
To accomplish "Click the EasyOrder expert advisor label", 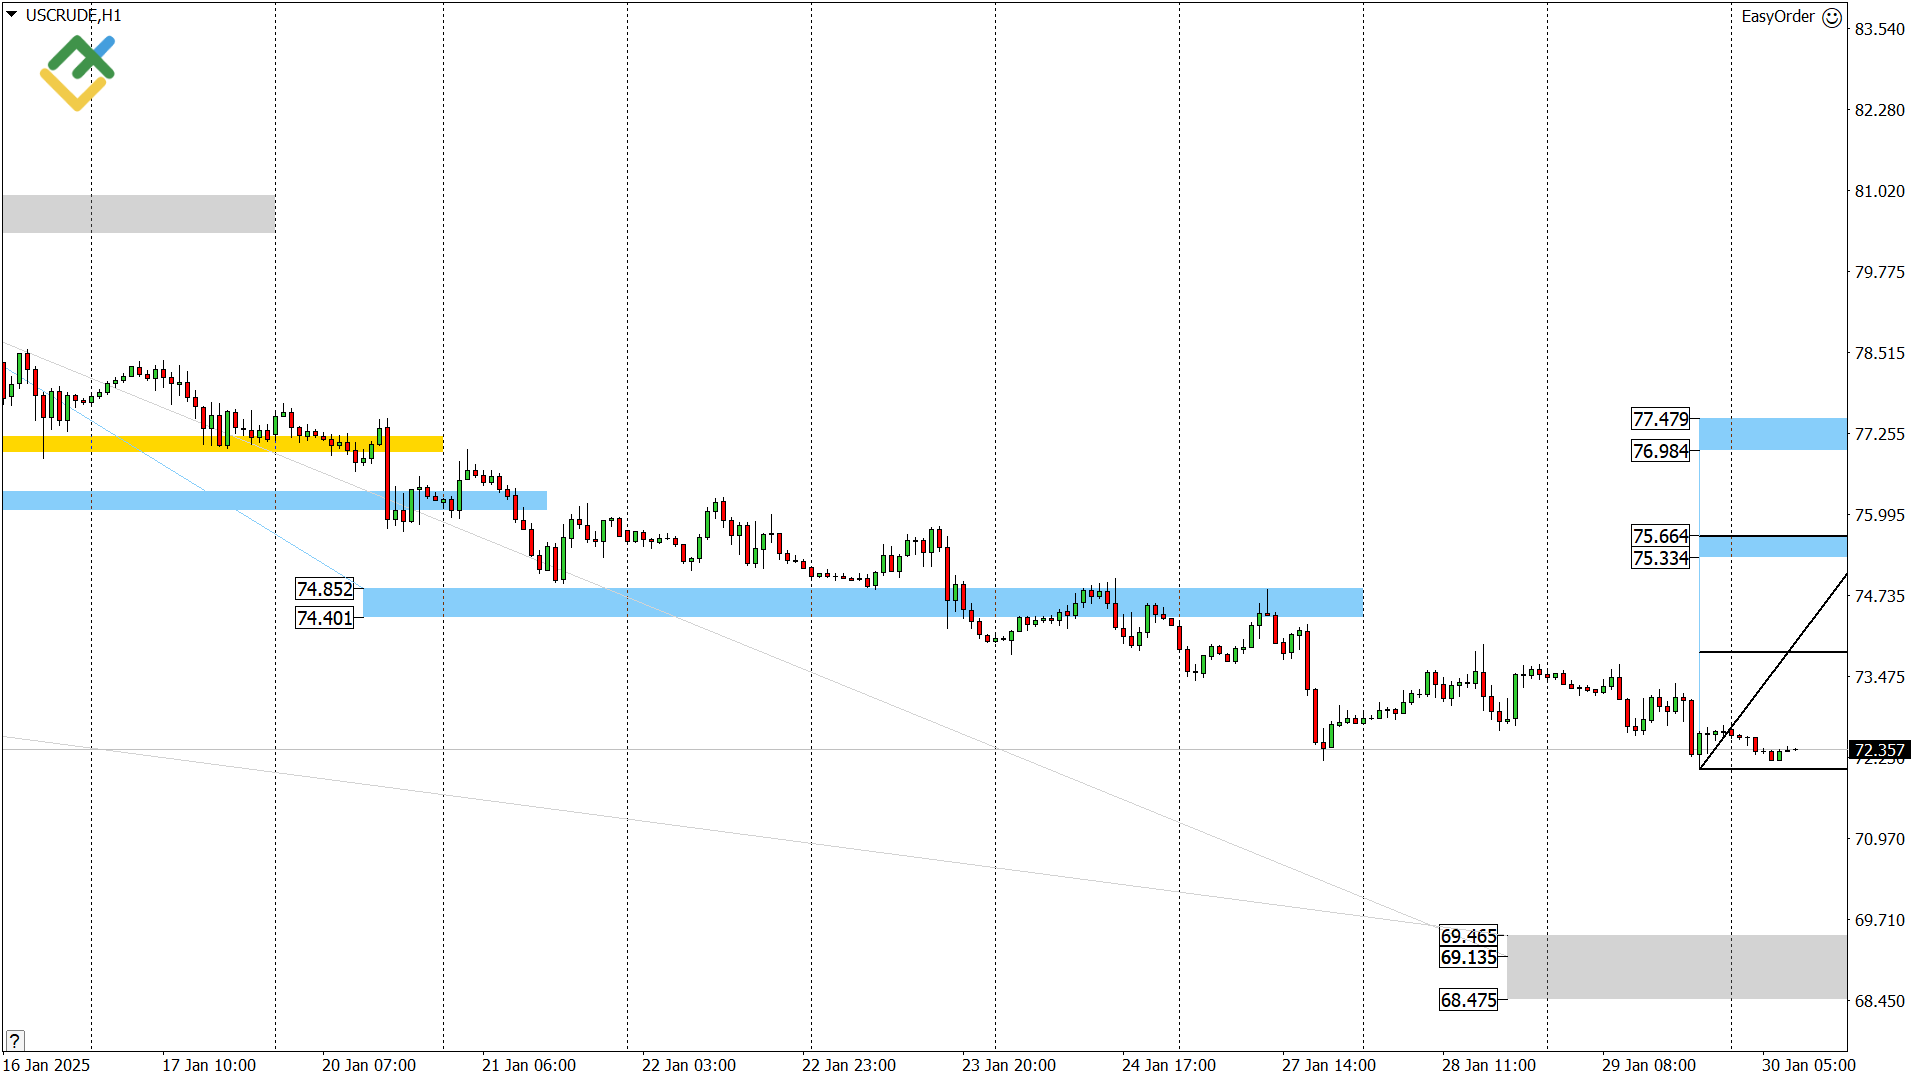I will [1777, 17].
